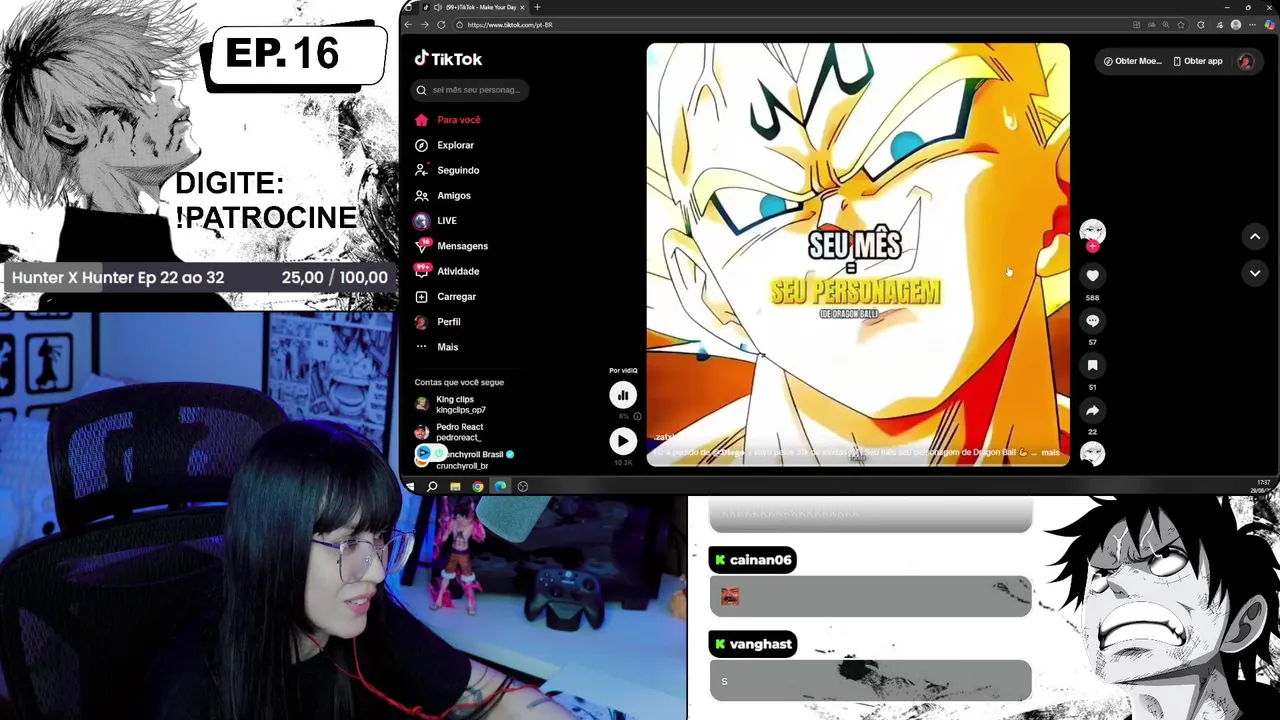Select the TikTok - Make Your Day tab
This screenshot has width=1280, height=720.
(473, 7)
